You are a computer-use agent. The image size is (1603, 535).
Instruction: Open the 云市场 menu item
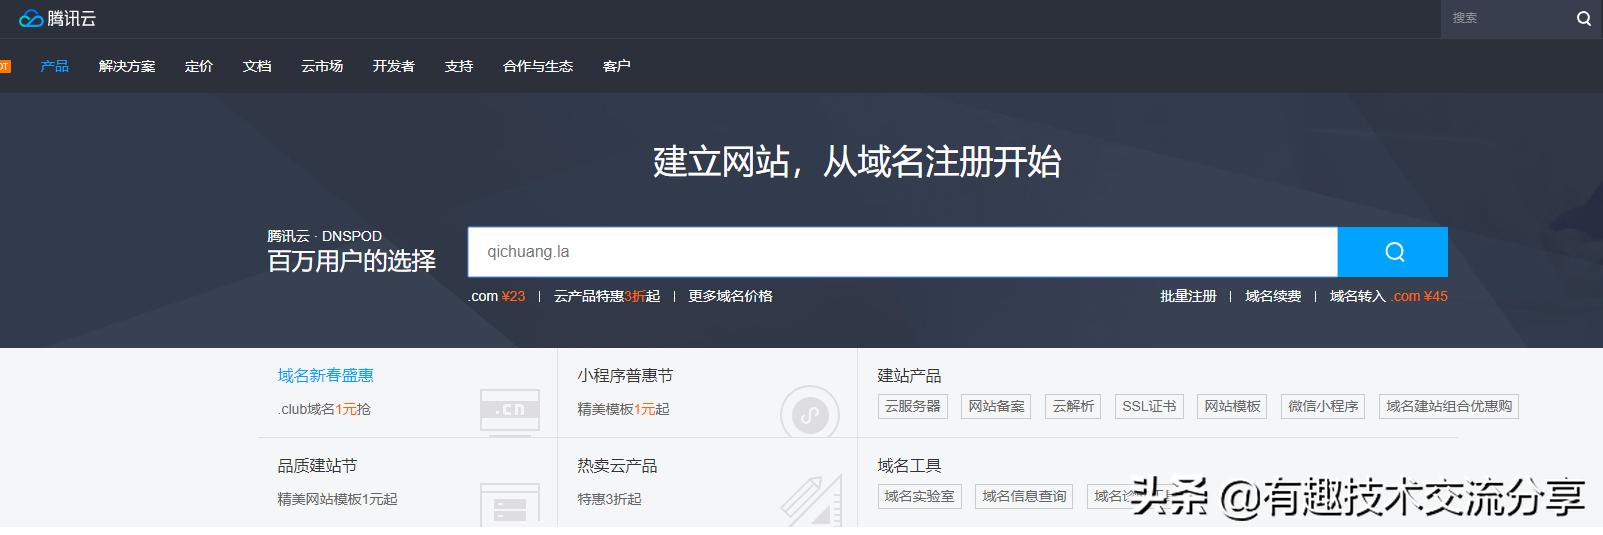pos(322,66)
